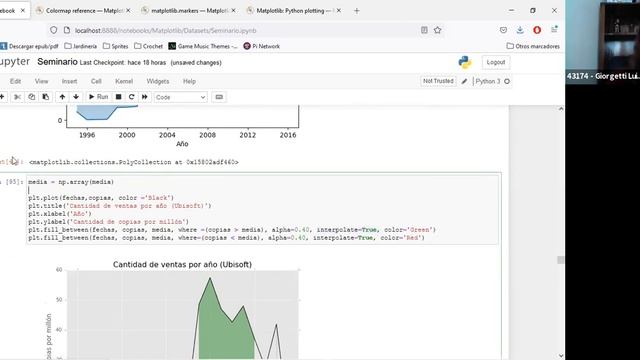Open the Insert menu
The height and width of the screenshot is (360, 640).
69,81
